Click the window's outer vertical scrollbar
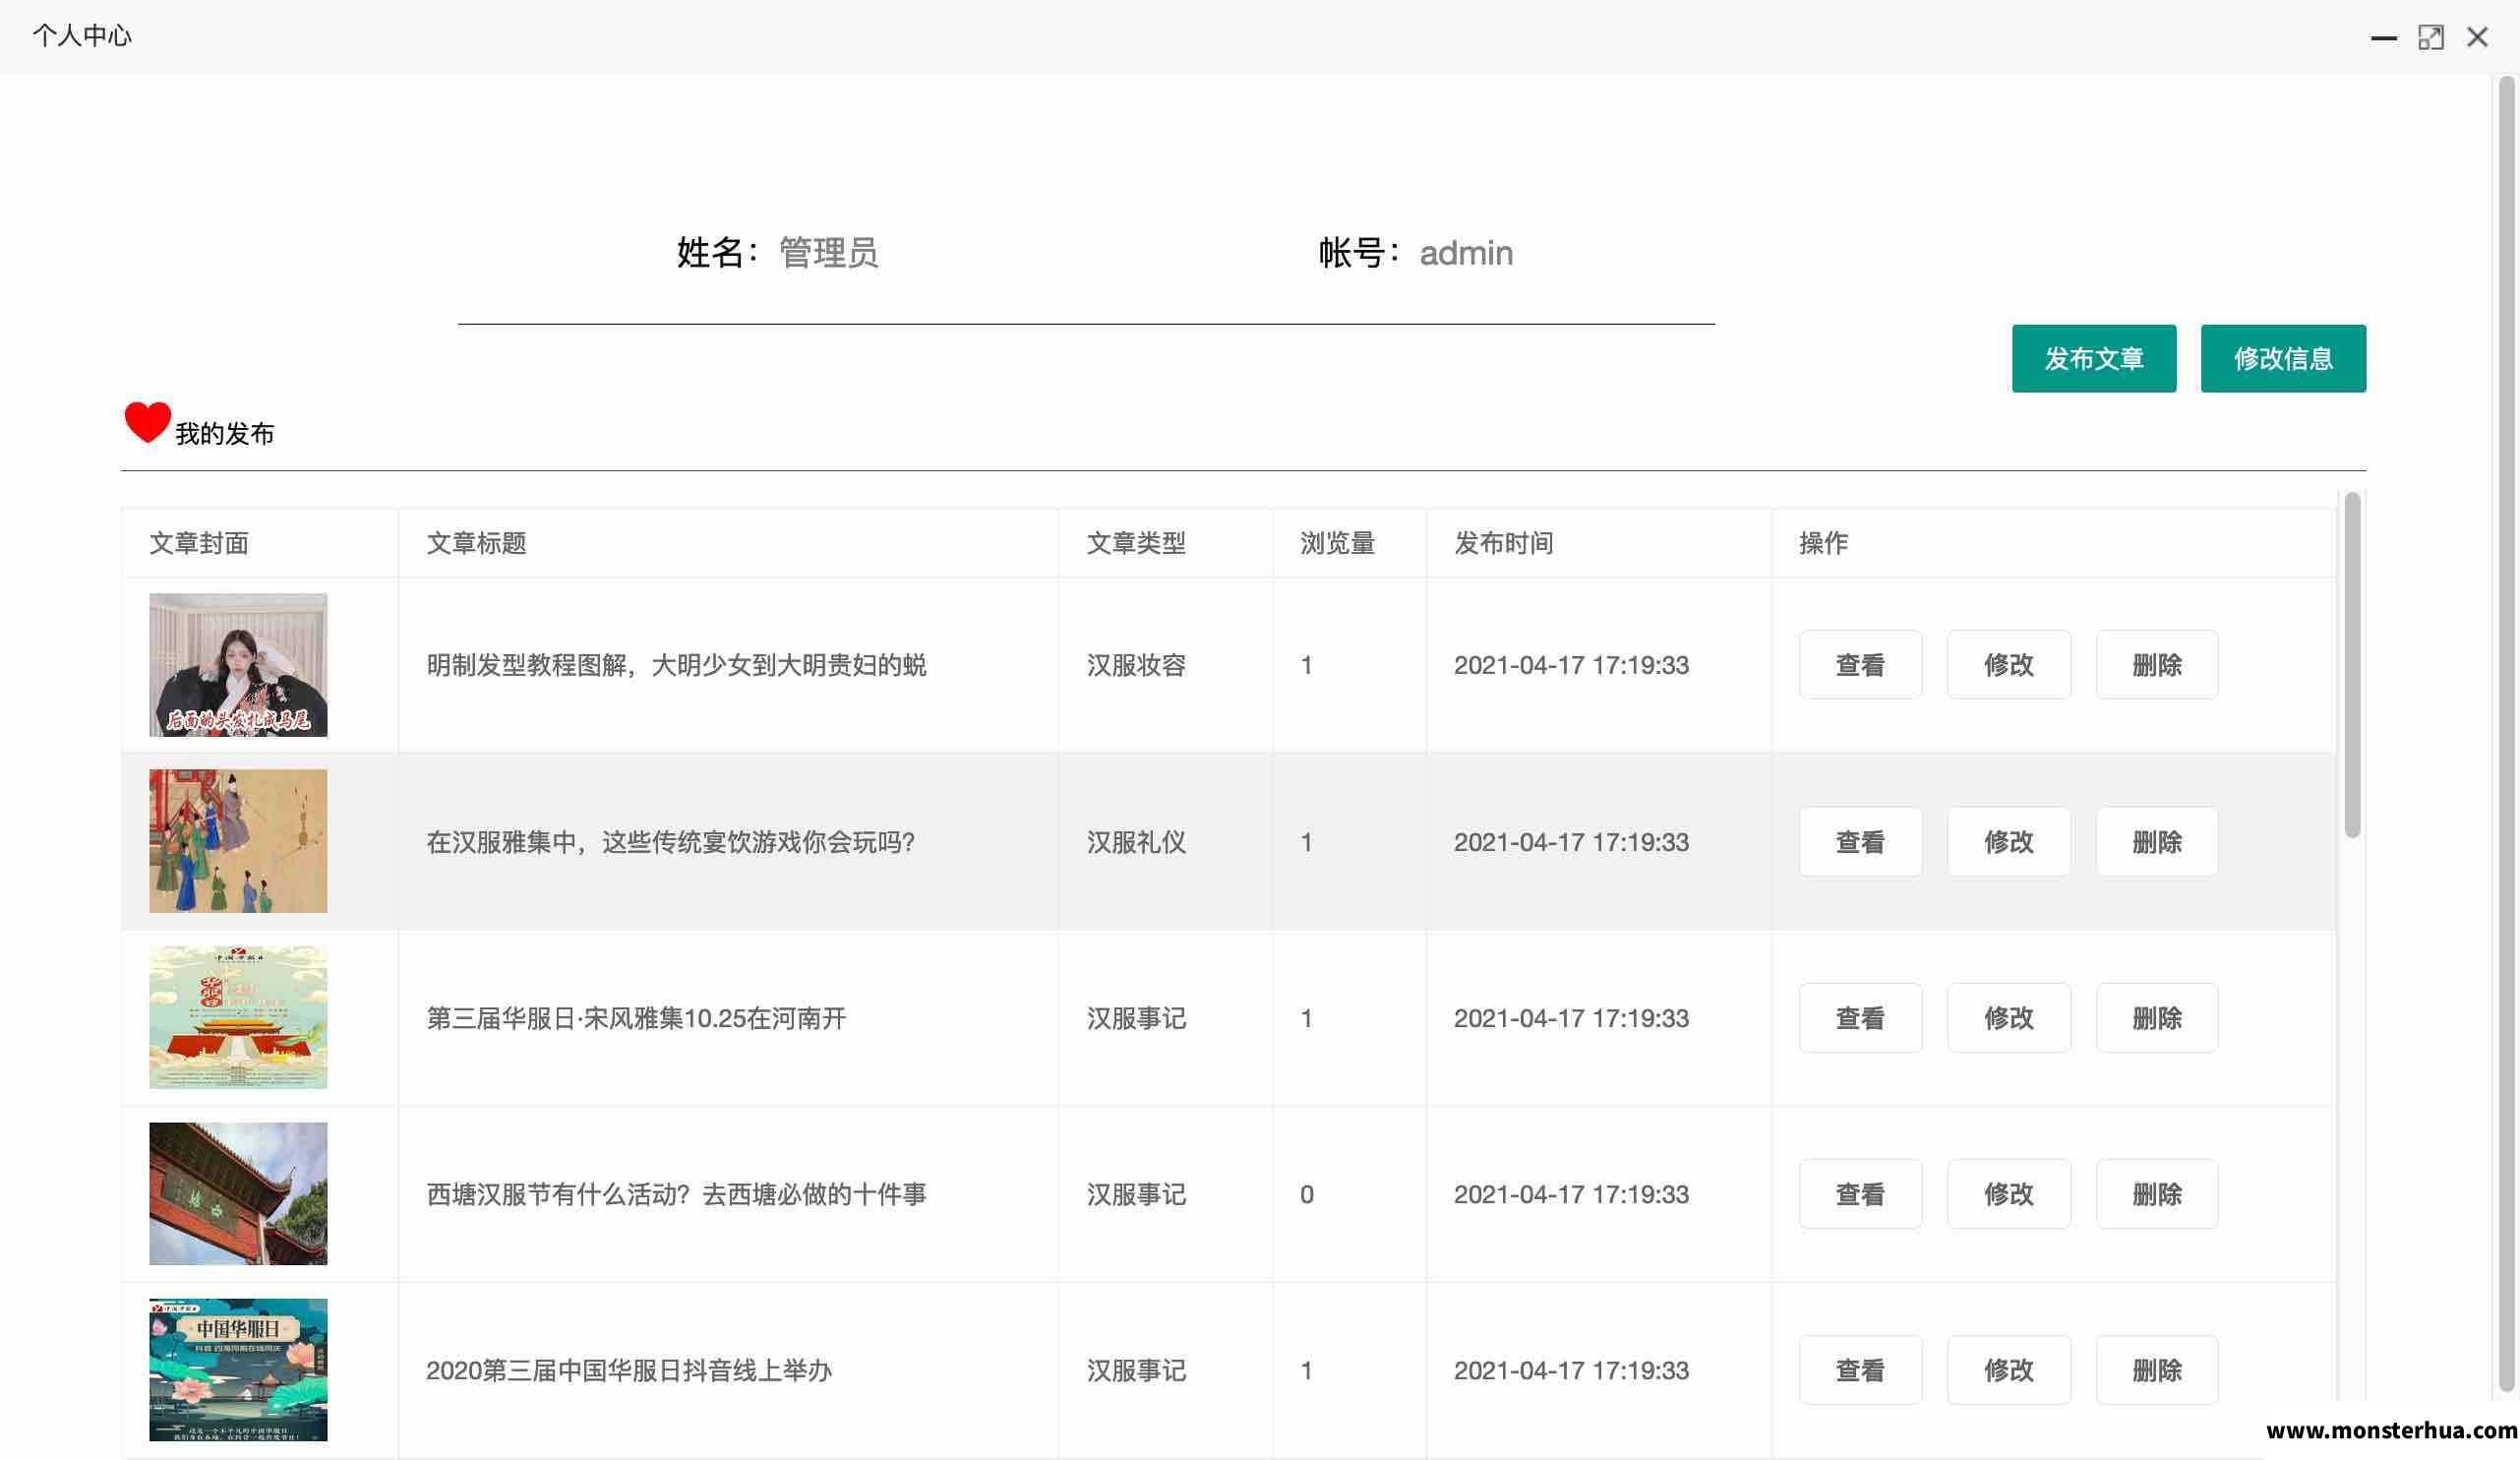 point(2506,735)
